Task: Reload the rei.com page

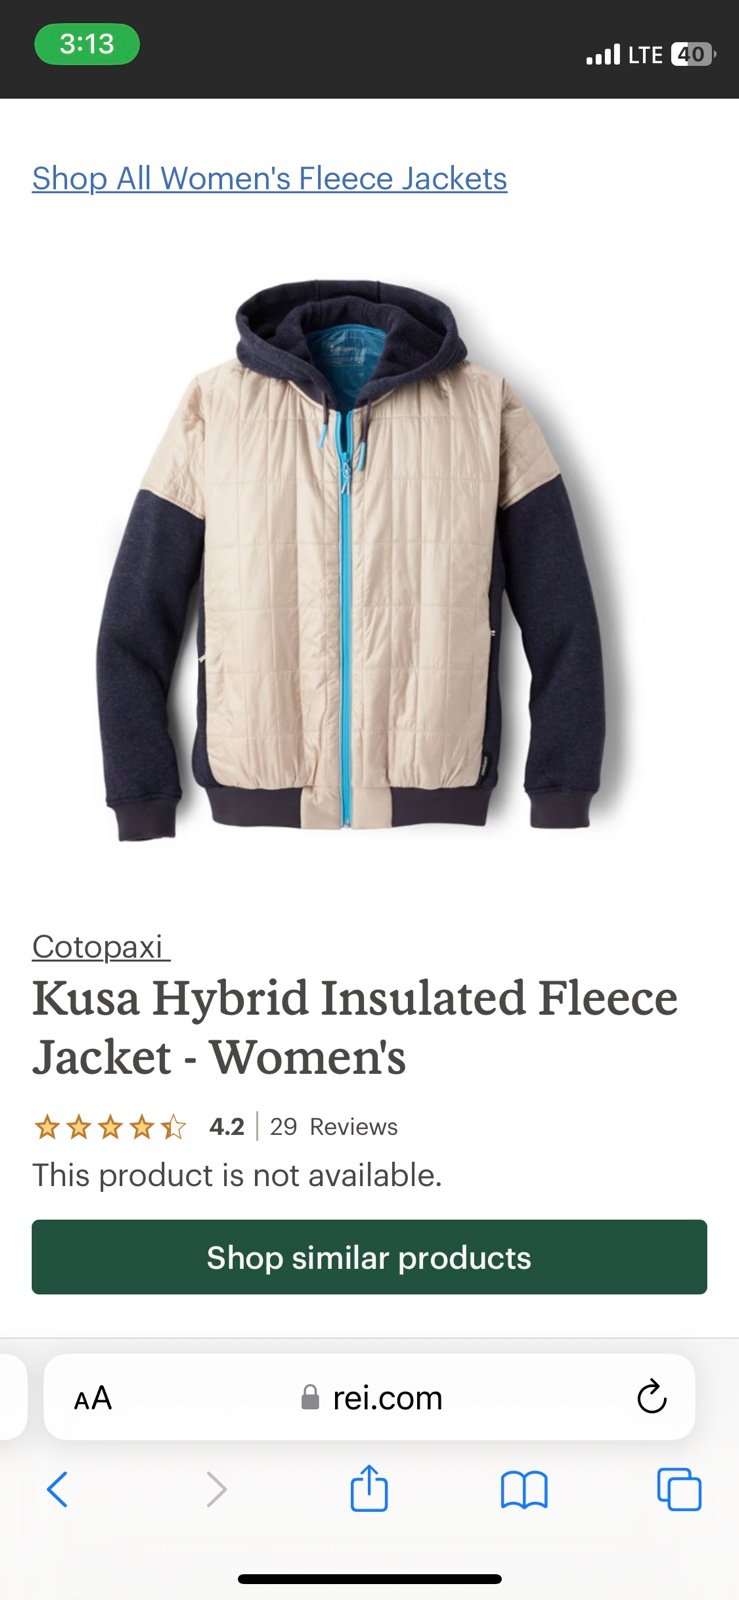Action: pos(652,1396)
